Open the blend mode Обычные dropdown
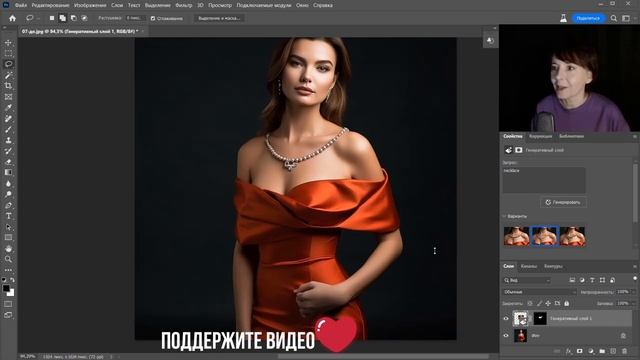The width and height of the screenshot is (640, 360). [x=540, y=292]
